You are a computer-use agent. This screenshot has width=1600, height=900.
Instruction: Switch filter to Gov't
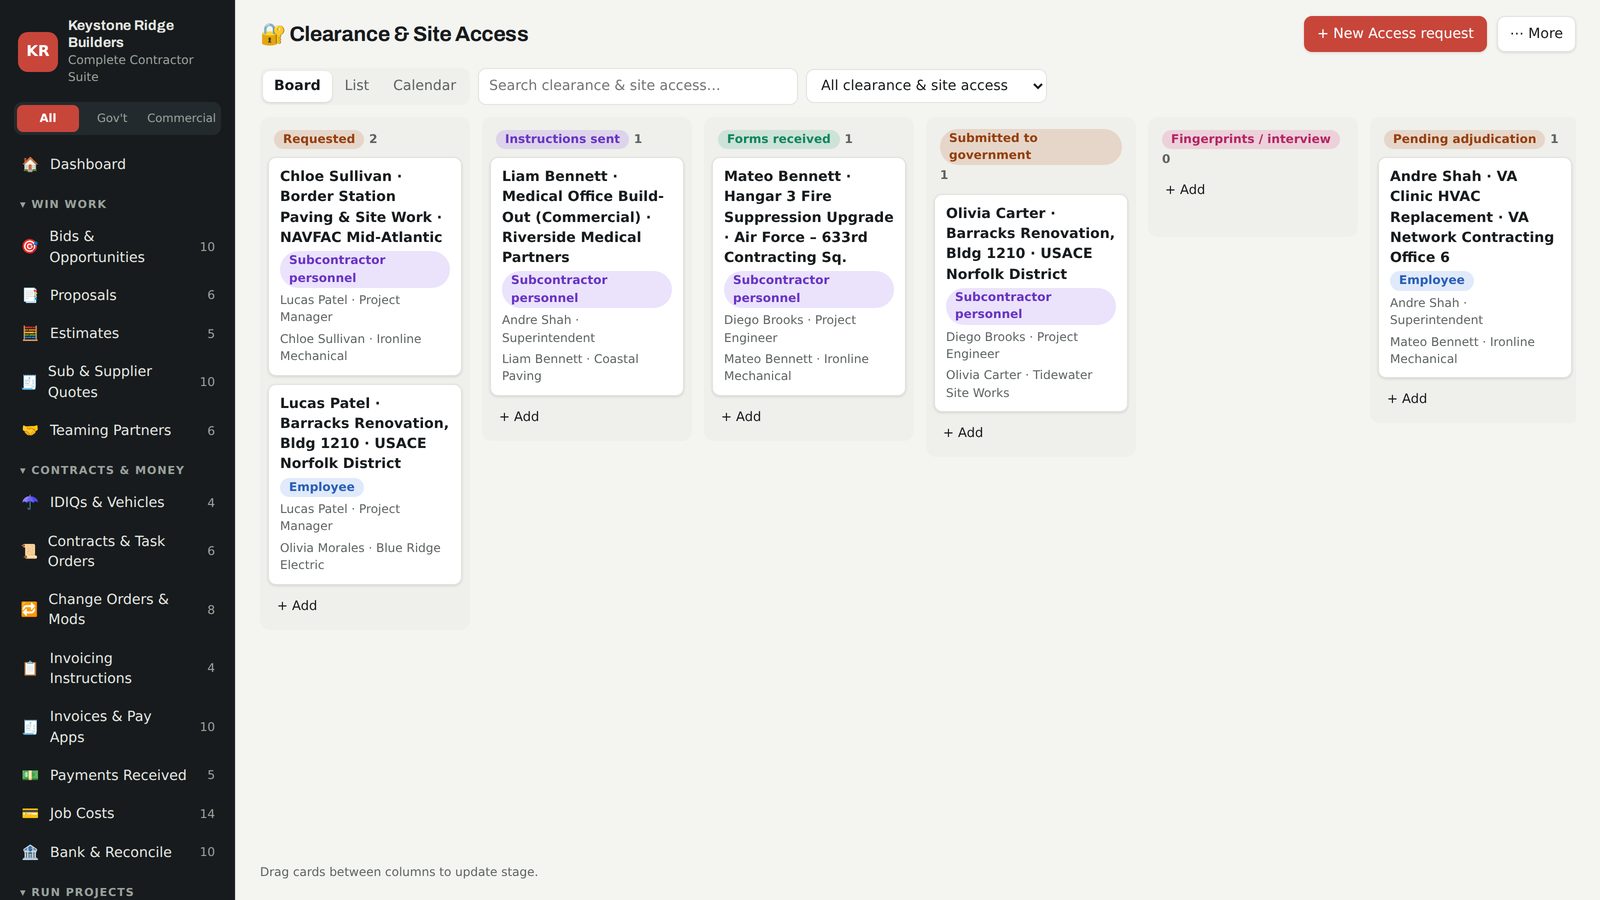point(112,118)
